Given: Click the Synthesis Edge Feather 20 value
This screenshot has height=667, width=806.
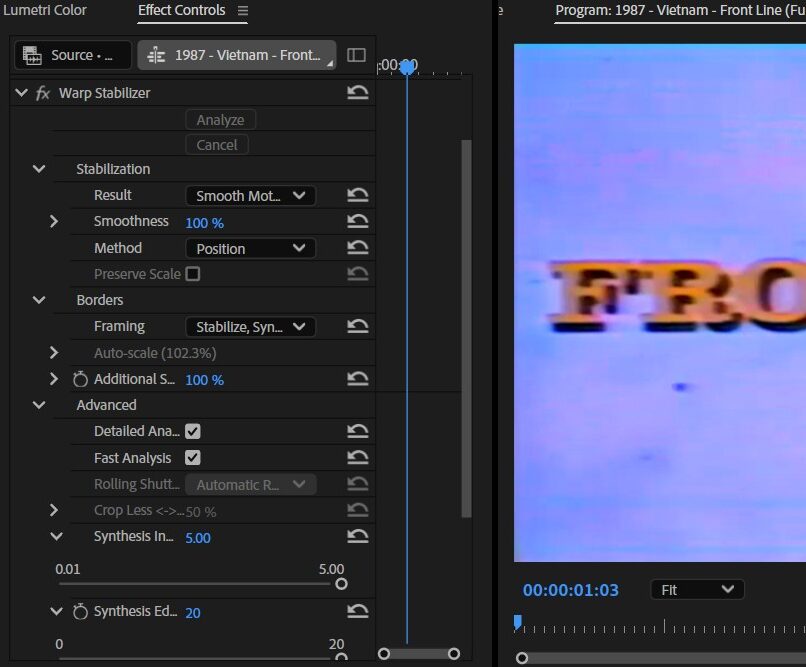Looking at the screenshot, I should tap(193, 613).
